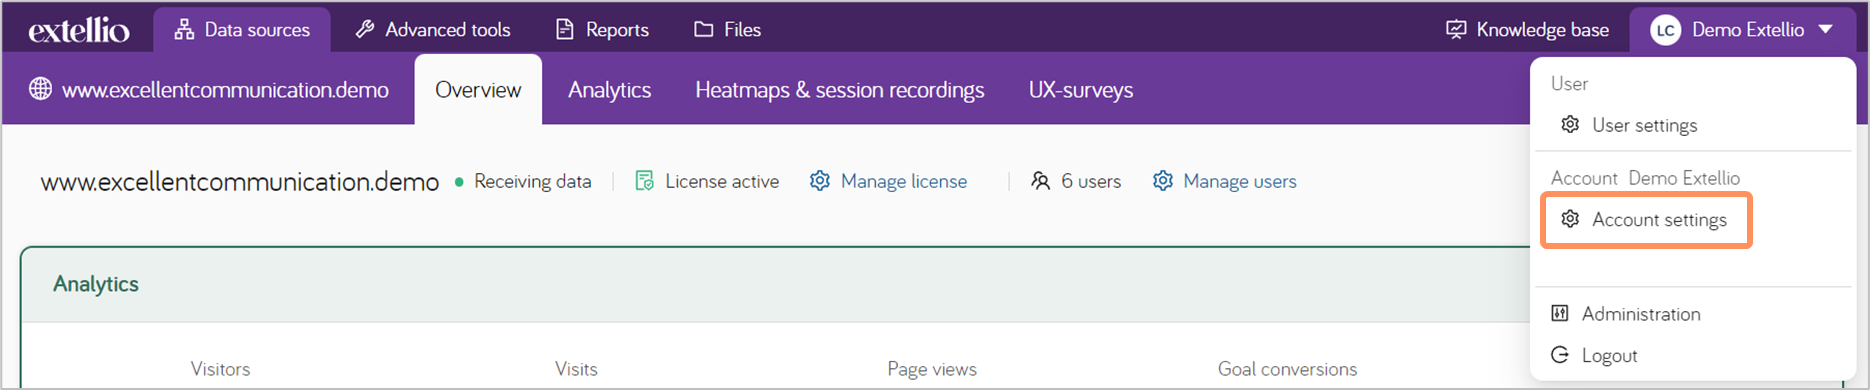1870x390 pixels.
Task: Click the Advanced tools wrench icon
Action: [x=365, y=30]
